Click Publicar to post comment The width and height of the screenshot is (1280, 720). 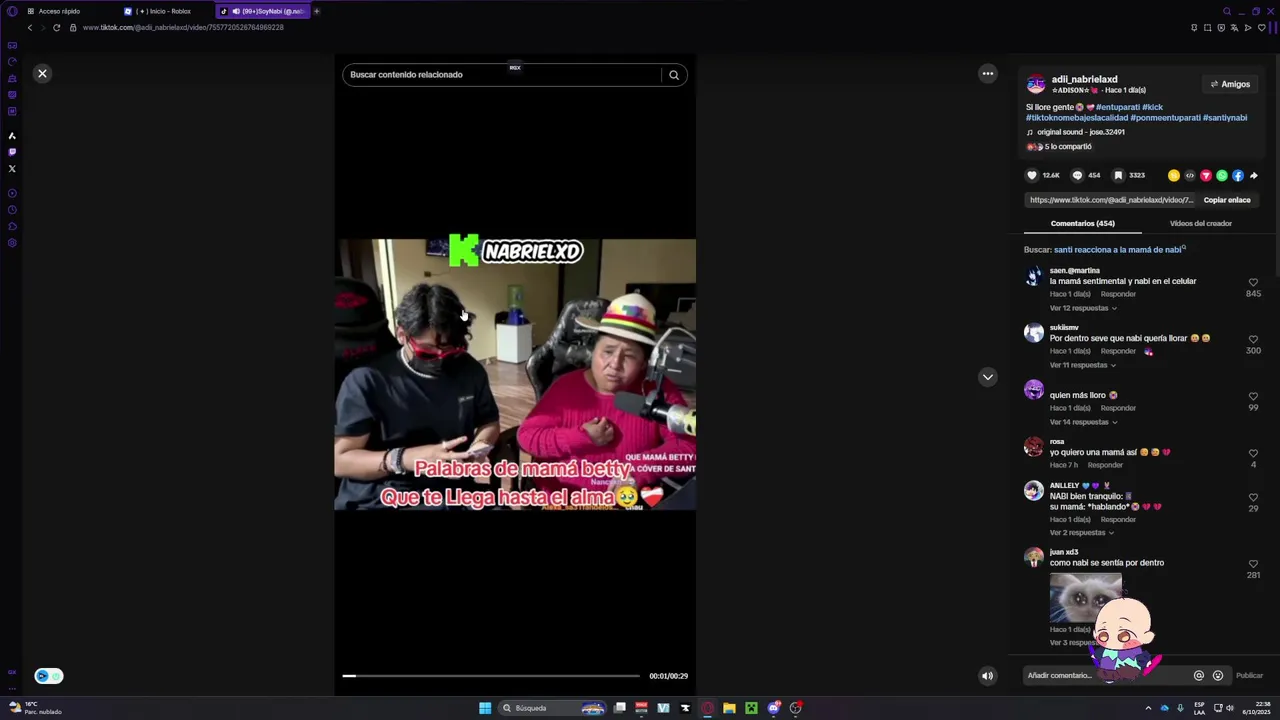(1249, 675)
